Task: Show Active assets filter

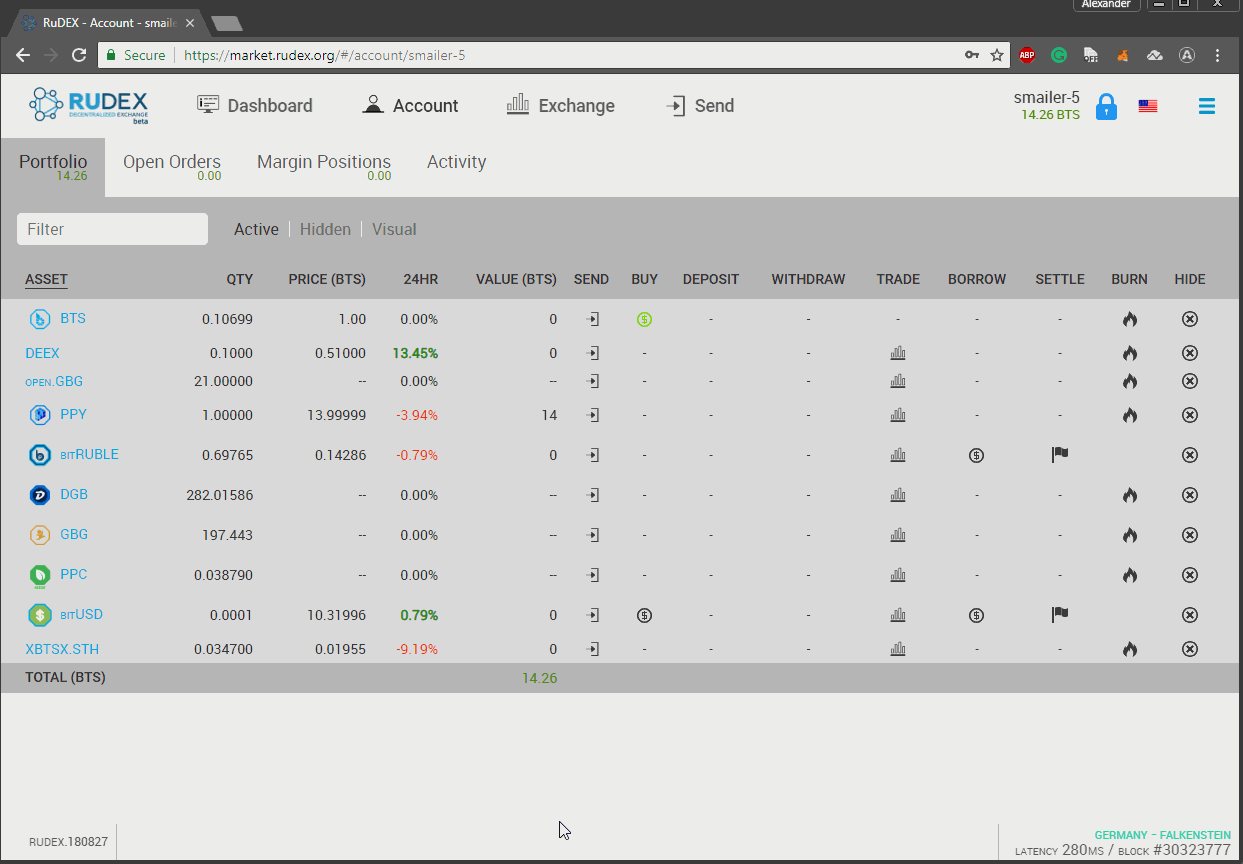Action: (256, 229)
